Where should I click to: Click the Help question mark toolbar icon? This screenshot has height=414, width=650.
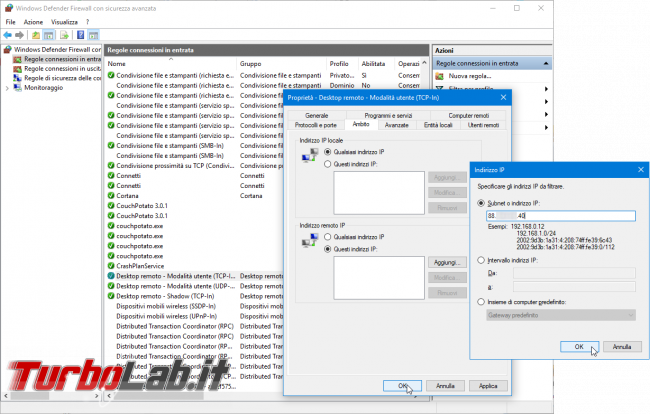pyautogui.click(x=80, y=35)
